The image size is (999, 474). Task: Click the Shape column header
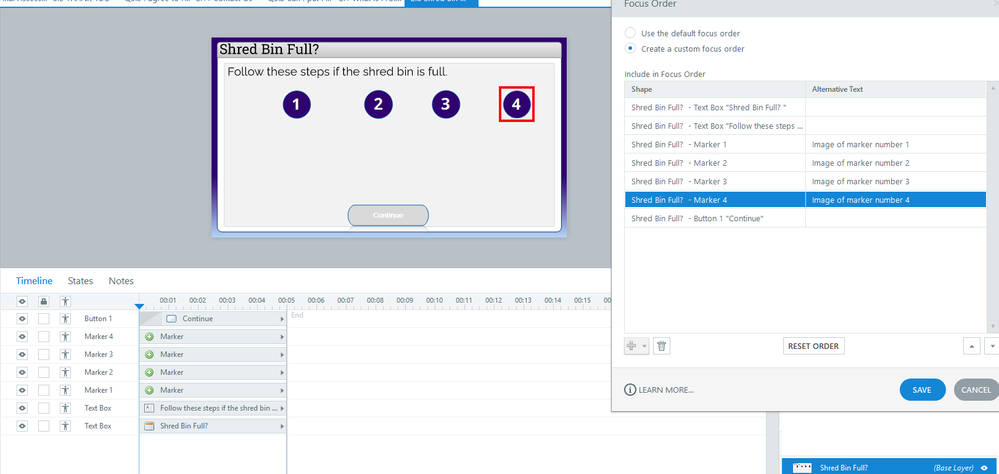click(x=715, y=89)
